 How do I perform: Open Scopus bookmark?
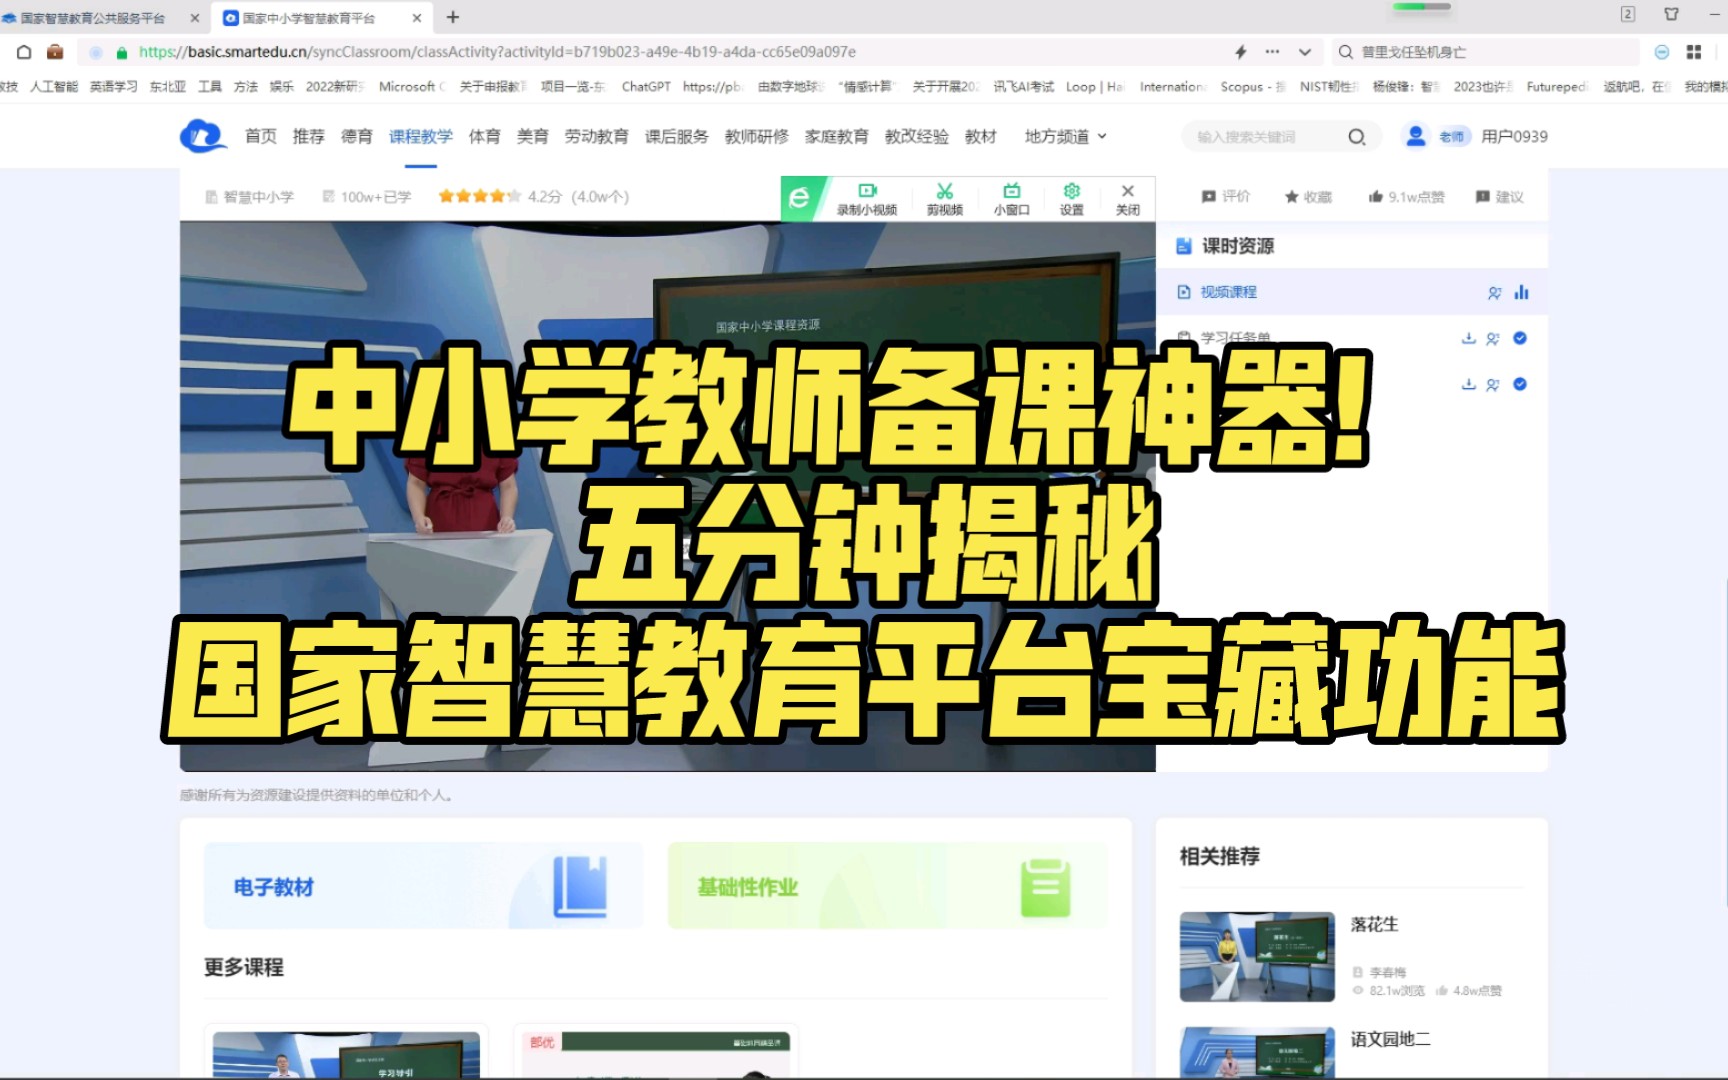[x=1252, y=87]
